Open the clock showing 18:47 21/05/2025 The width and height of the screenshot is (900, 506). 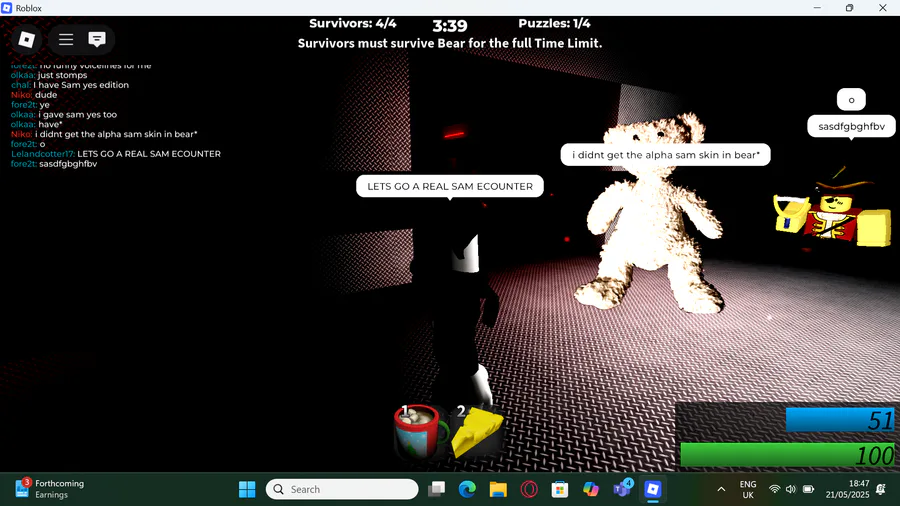(x=848, y=489)
